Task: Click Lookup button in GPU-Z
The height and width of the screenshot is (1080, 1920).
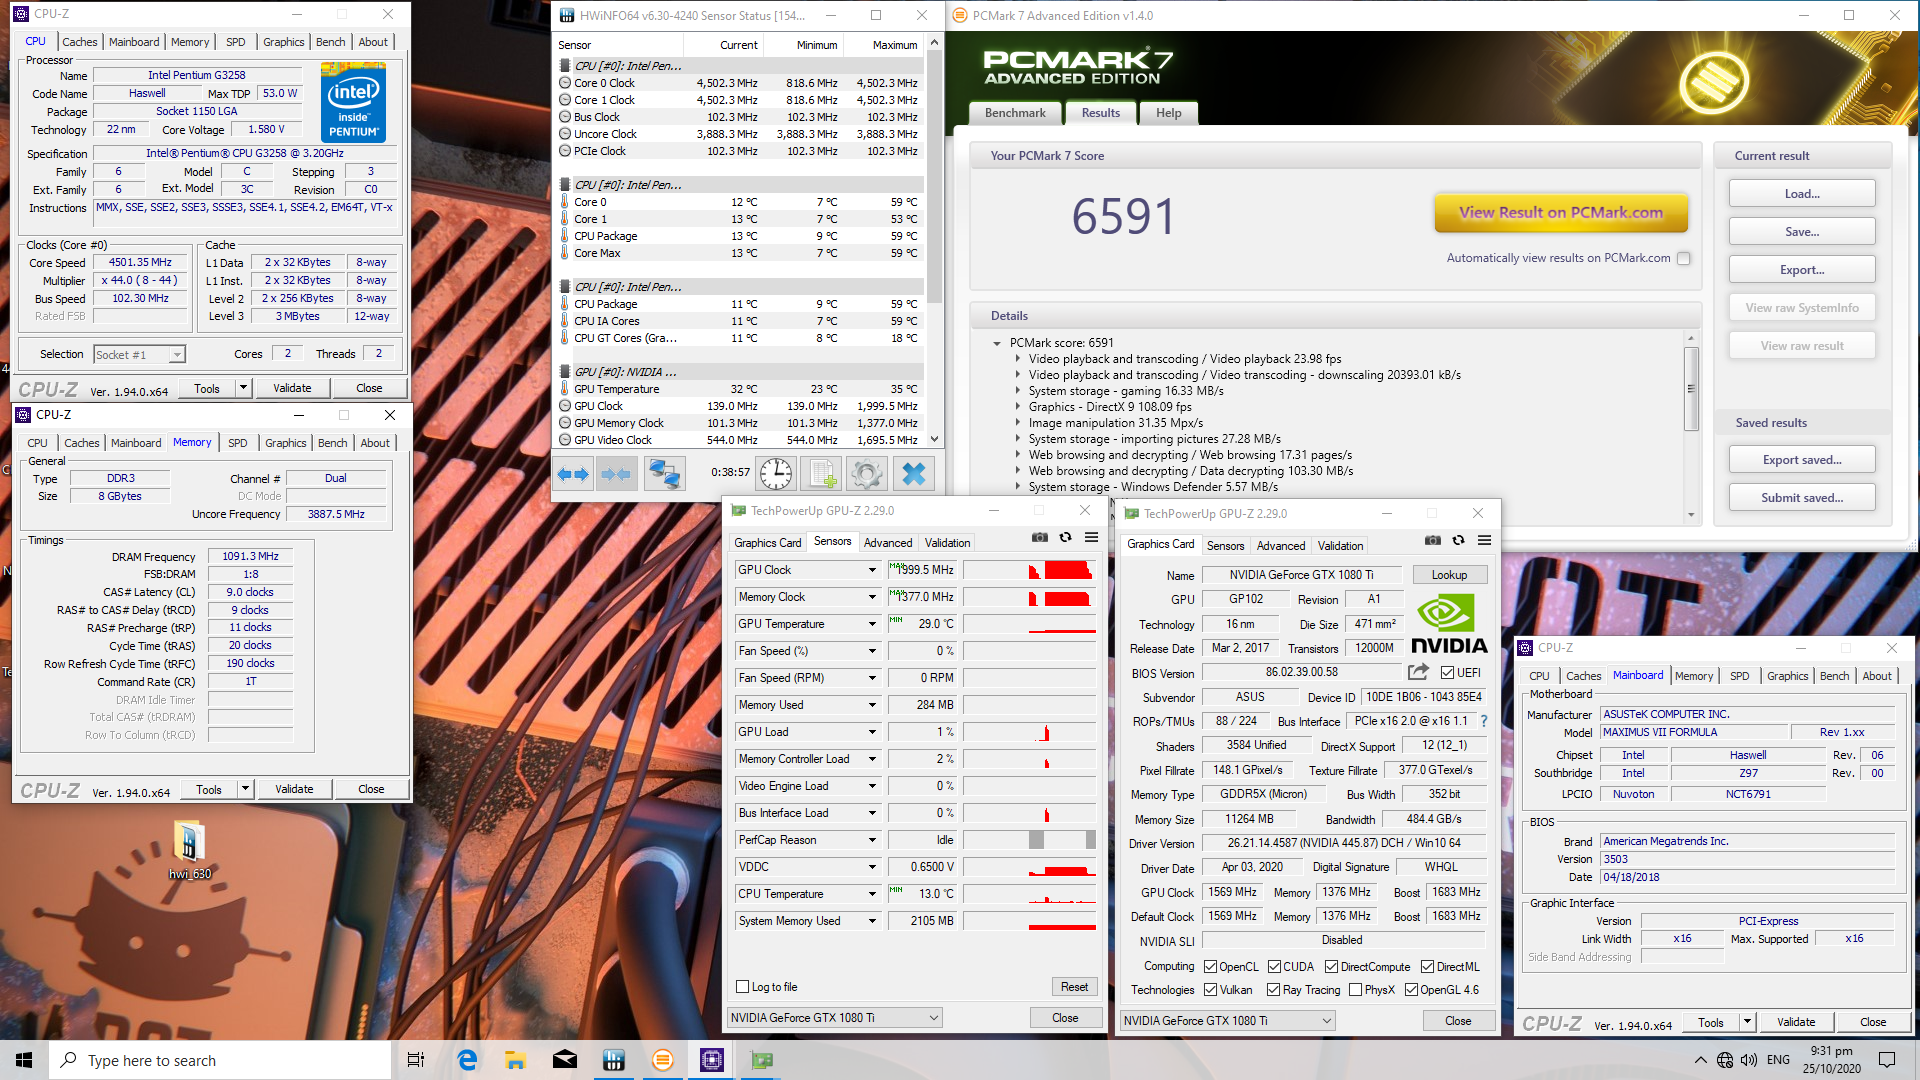Action: (x=1449, y=575)
